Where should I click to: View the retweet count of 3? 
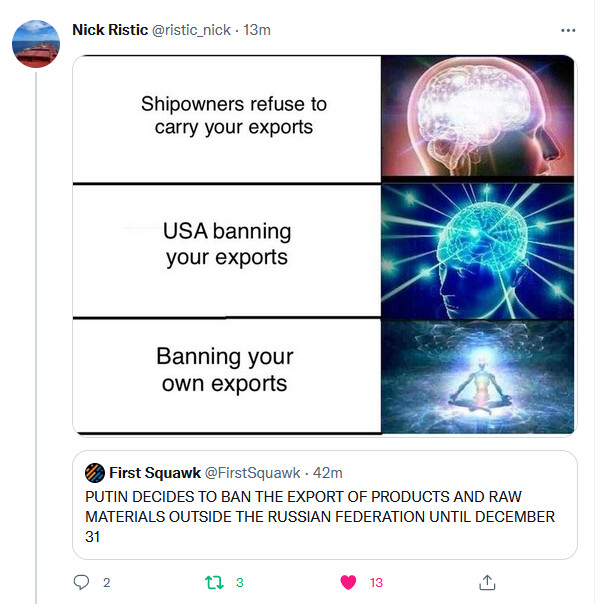pyautogui.click(x=240, y=582)
